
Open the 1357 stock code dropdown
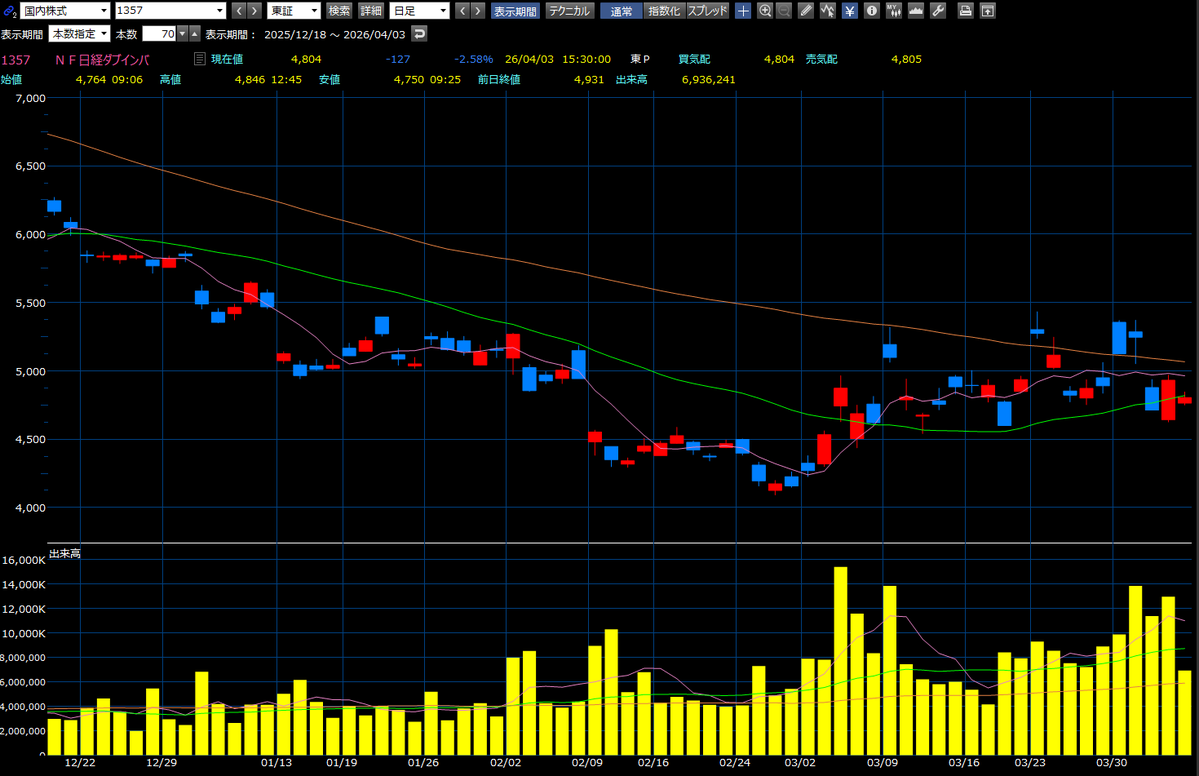pos(170,11)
